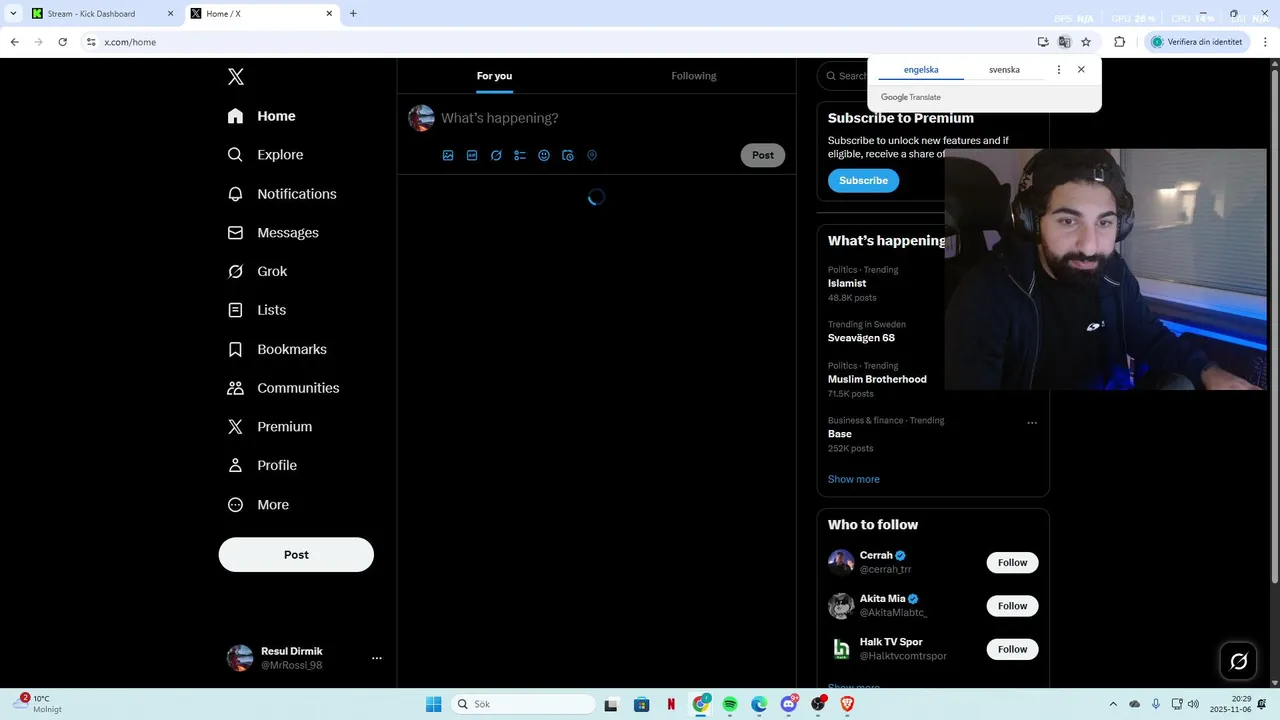Show hidden system tray icons
1280x720 pixels.
coord(1113,704)
